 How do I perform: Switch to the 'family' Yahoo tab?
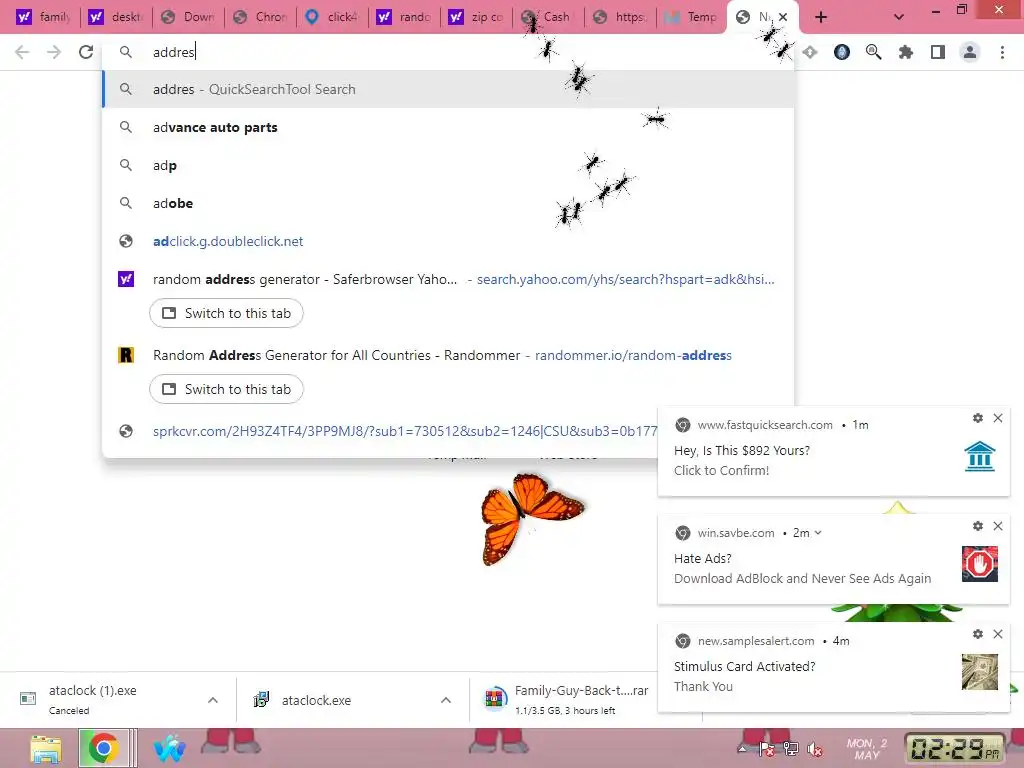tap(43, 17)
